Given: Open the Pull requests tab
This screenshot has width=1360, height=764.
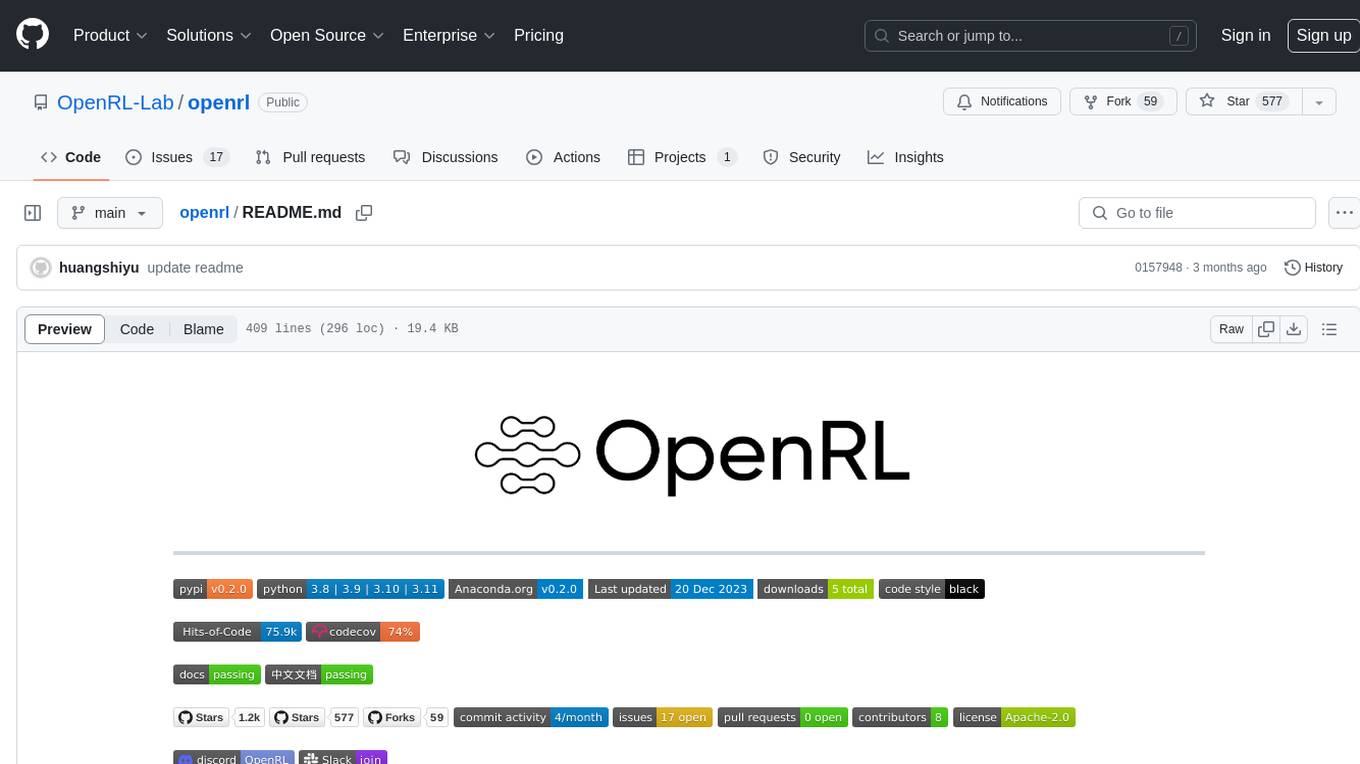Looking at the screenshot, I should (310, 157).
